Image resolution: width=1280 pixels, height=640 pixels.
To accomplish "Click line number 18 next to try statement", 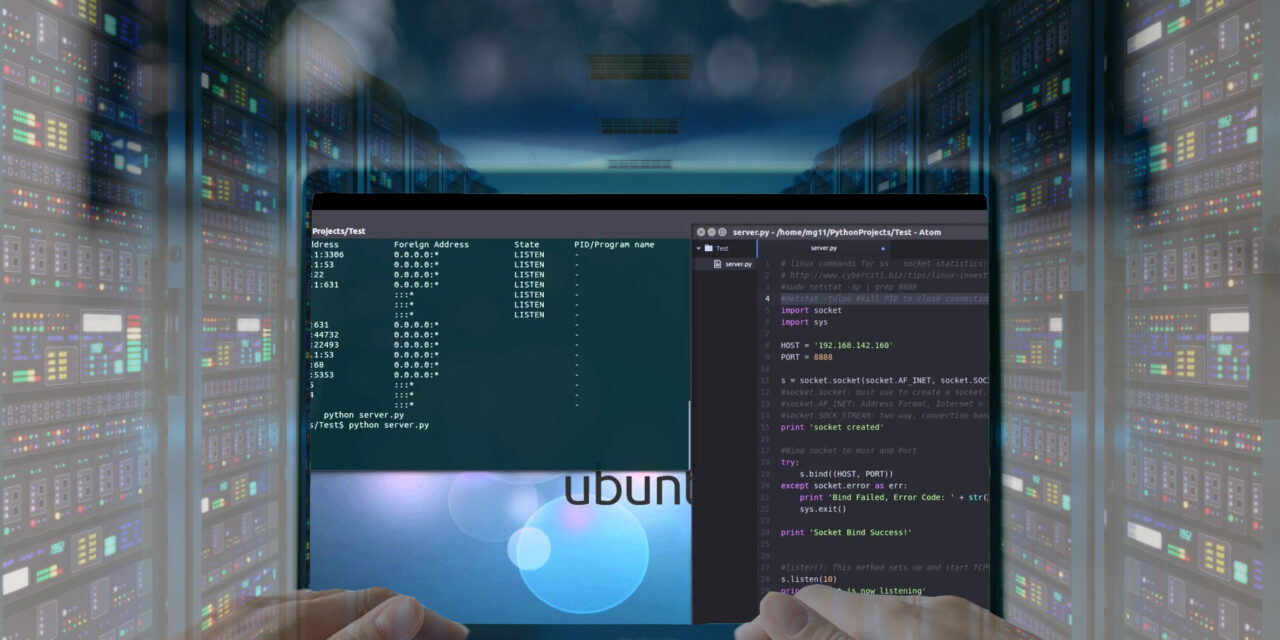I will click(x=766, y=461).
